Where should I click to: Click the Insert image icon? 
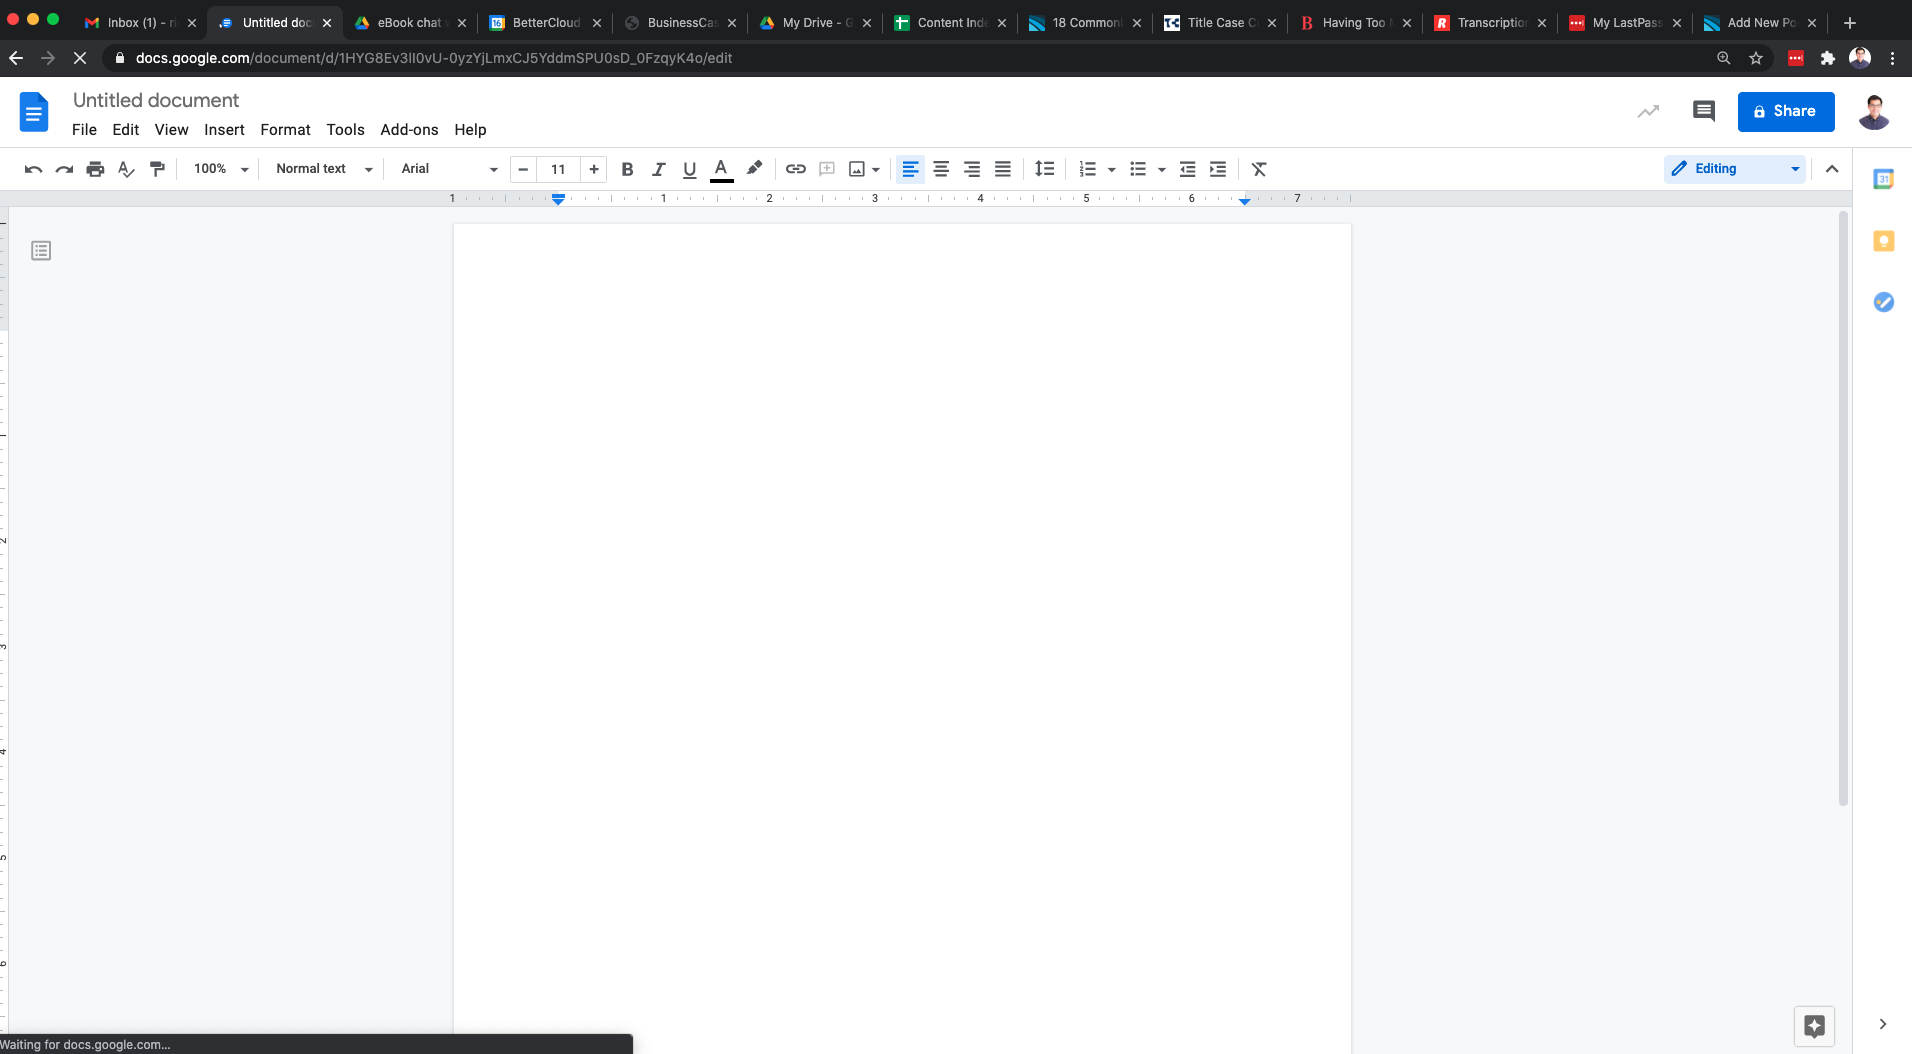pyautogui.click(x=857, y=169)
